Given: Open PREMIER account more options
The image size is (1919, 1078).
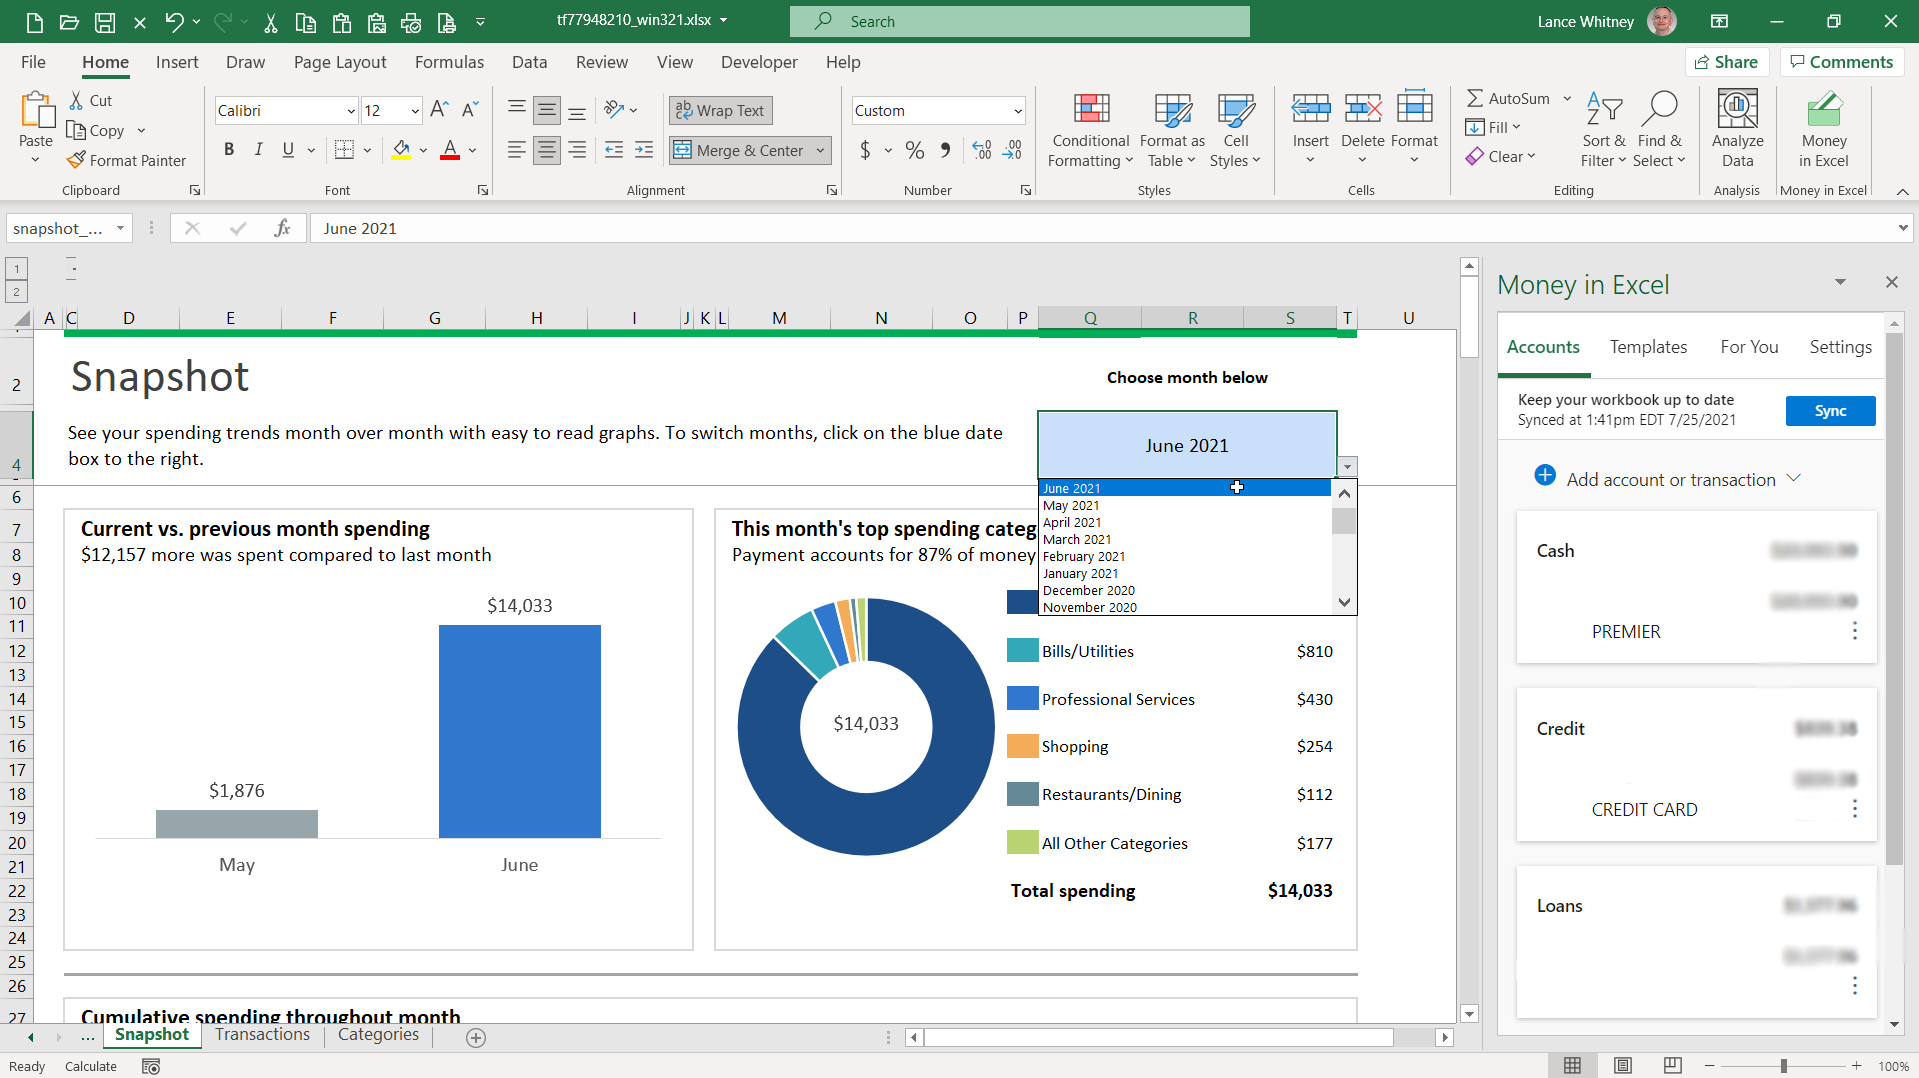Looking at the screenshot, I should [1854, 630].
